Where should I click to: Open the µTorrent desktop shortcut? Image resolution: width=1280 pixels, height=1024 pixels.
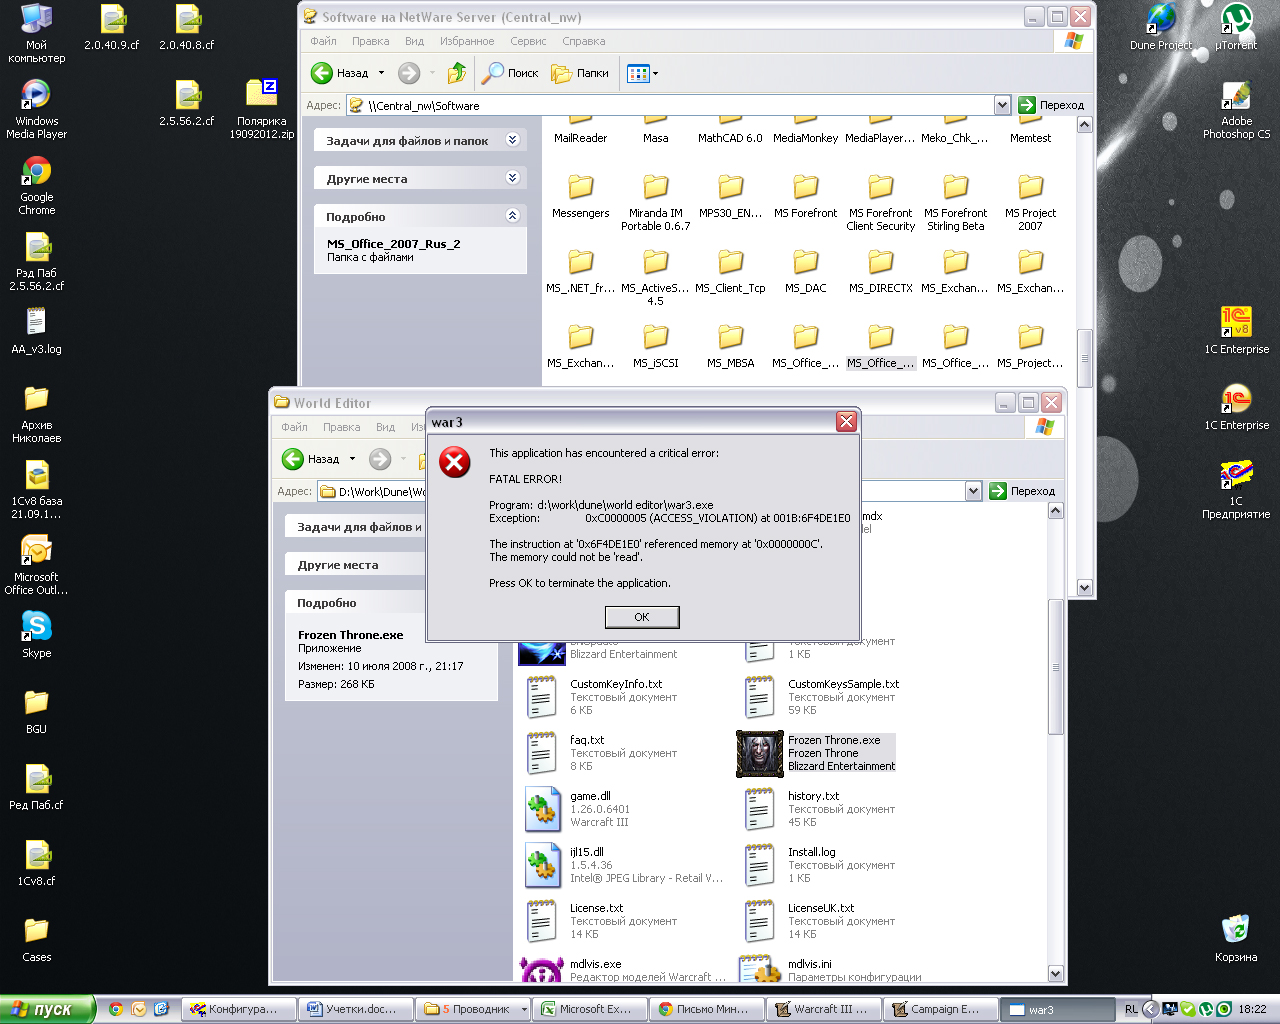[1236, 27]
